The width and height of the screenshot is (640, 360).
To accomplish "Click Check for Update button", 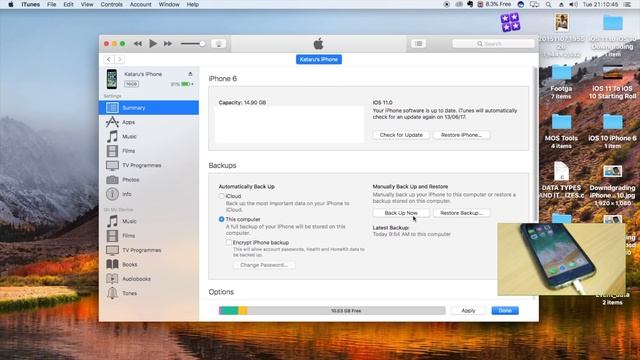I will click(x=401, y=135).
